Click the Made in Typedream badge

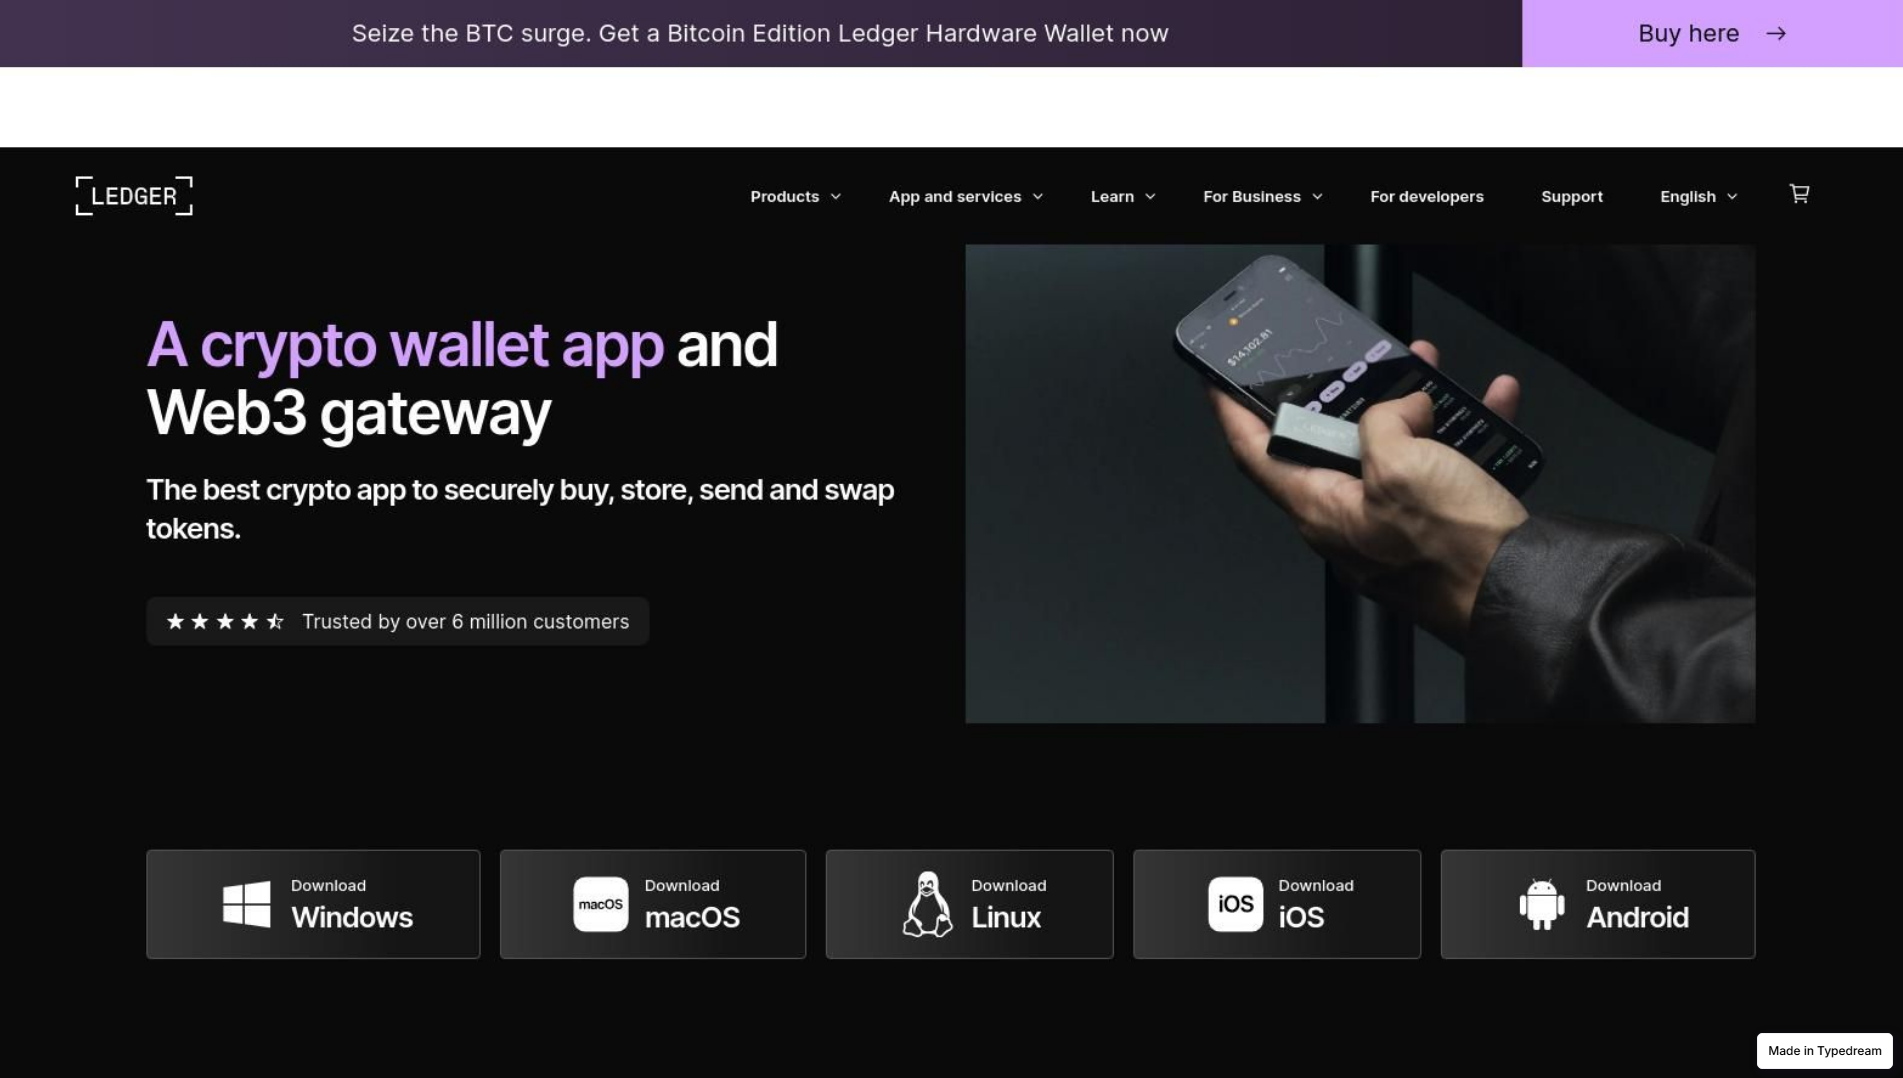click(1824, 1051)
